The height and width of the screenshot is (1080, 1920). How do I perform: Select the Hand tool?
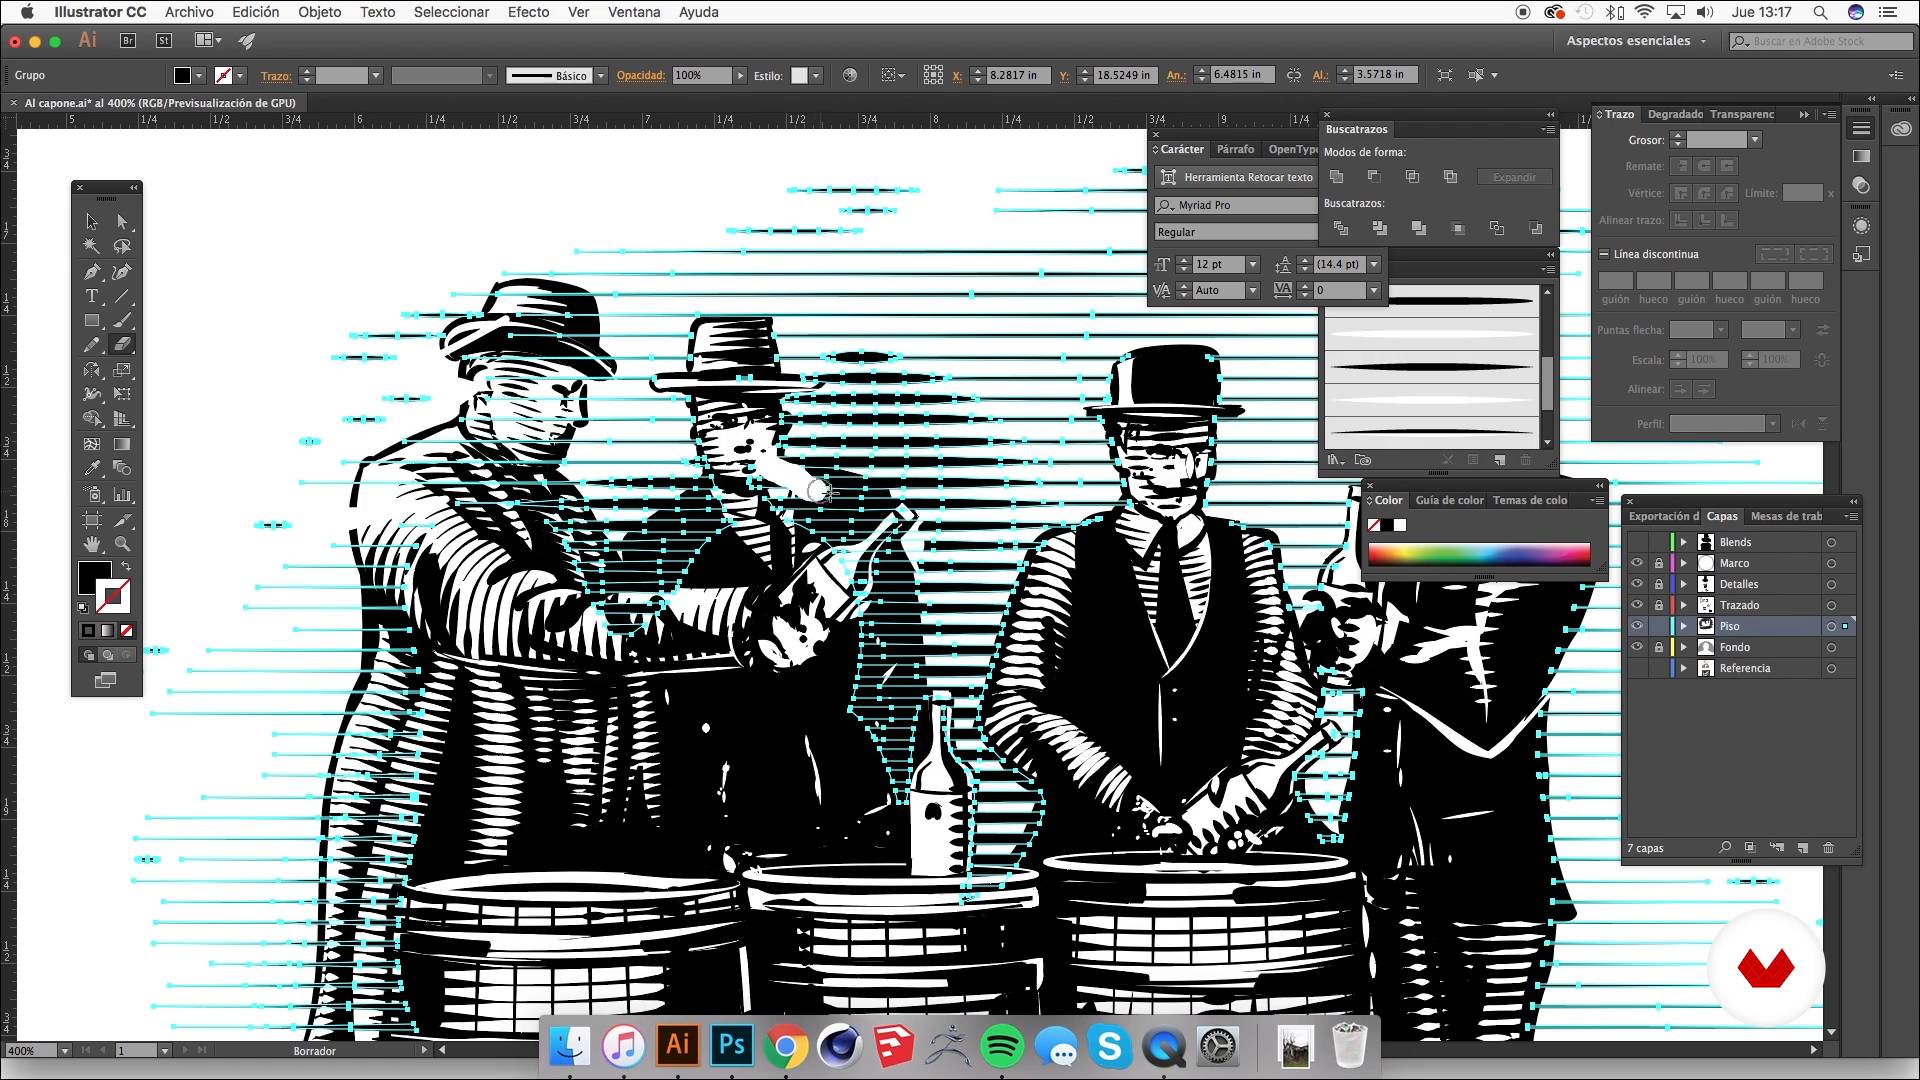(x=92, y=544)
